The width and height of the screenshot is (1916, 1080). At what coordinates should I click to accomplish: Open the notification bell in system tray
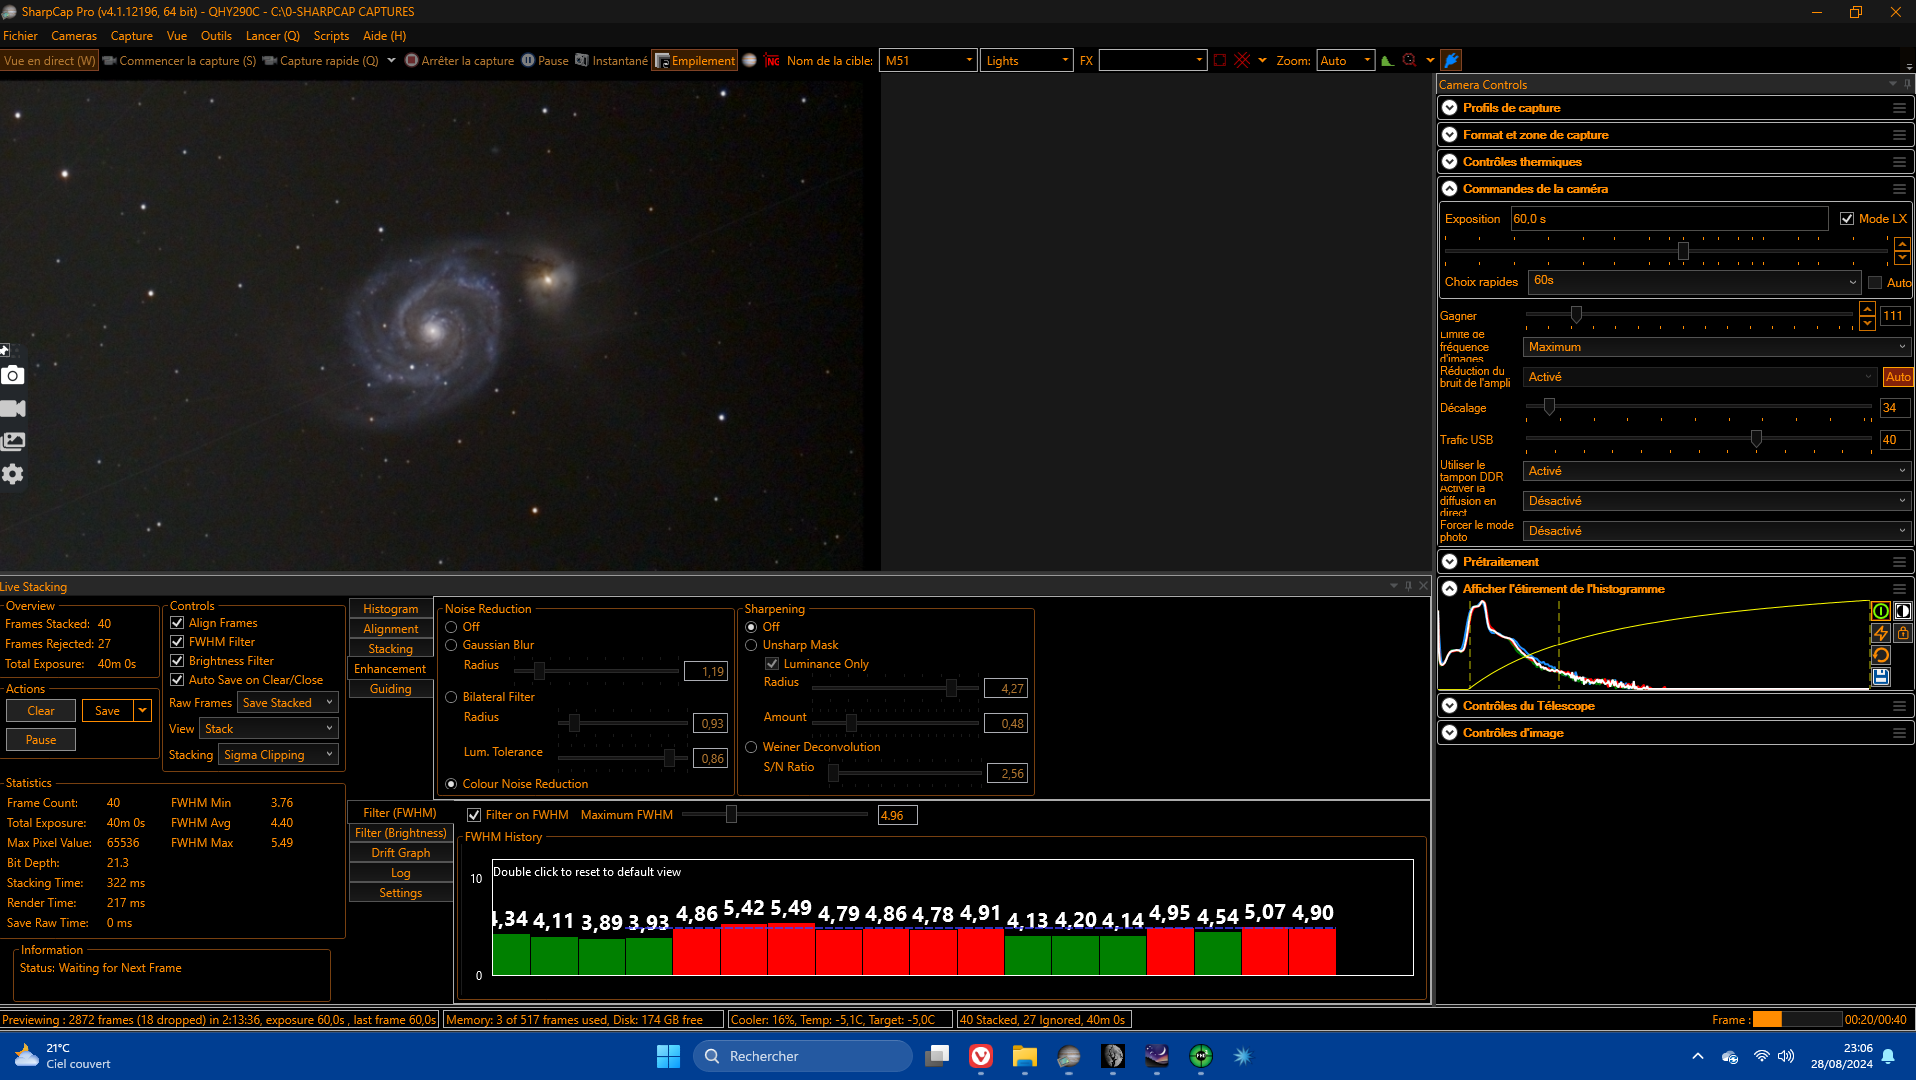click(x=1888, y=1056)
